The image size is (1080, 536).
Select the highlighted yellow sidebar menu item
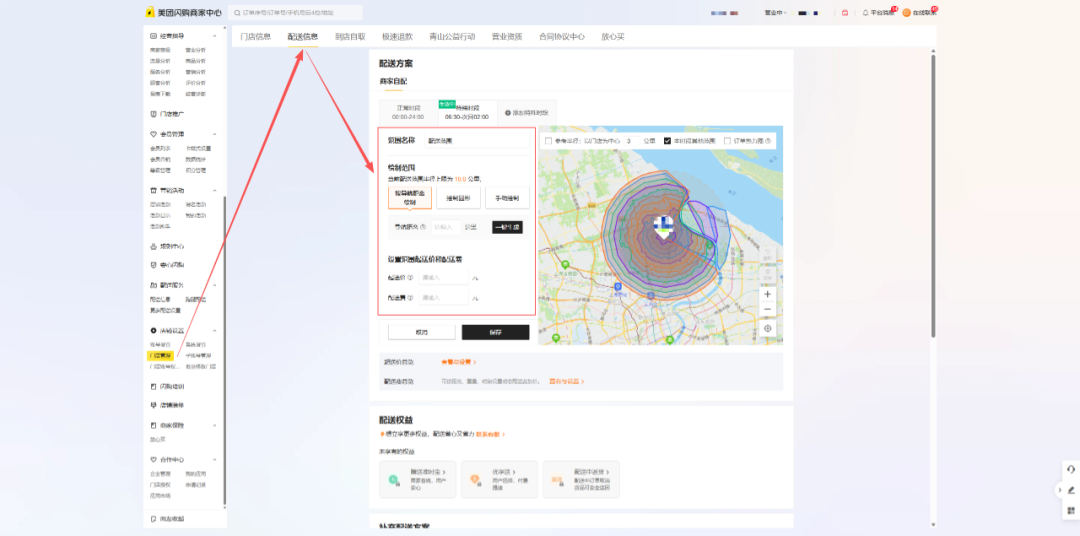[x=160, y=355]
